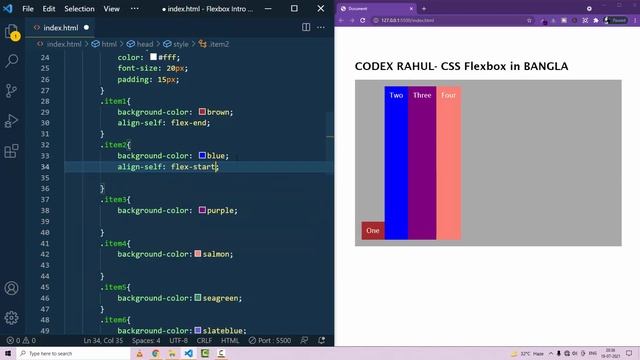Select the index.html editor tab
This screenshot has width=640, height=360.
click(60, 27)
